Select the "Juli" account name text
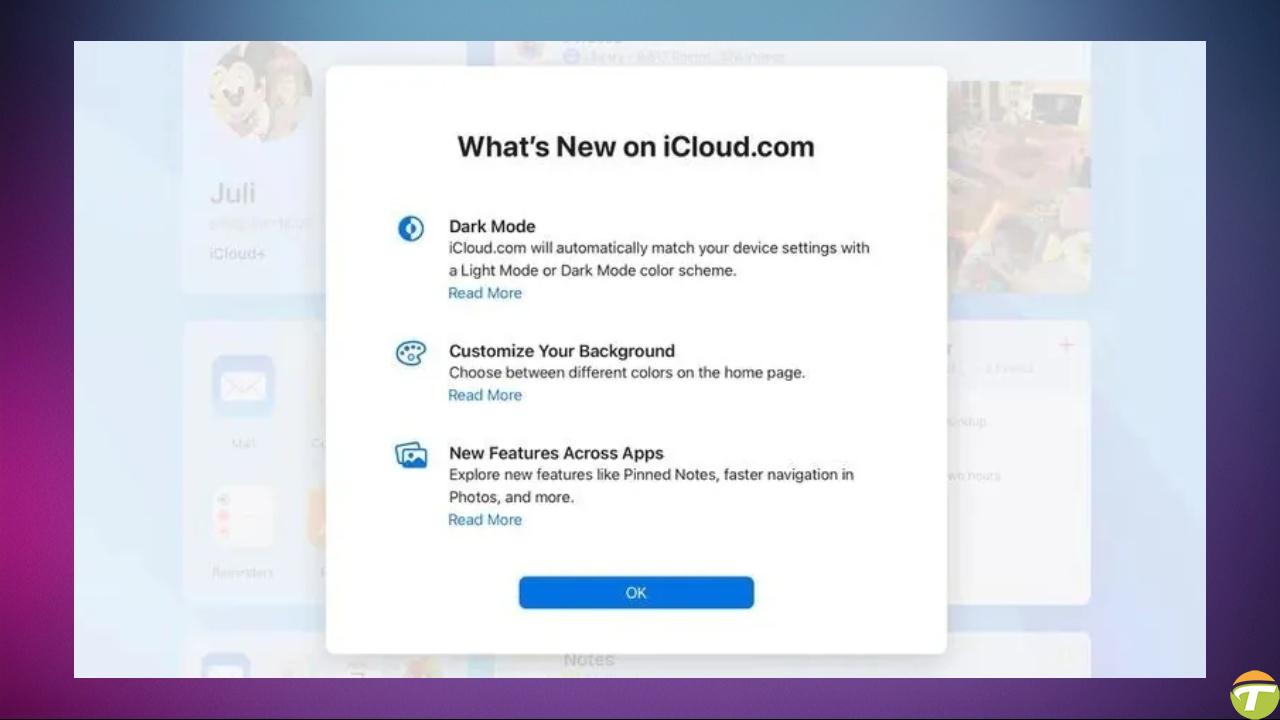 tap(233, 193)
